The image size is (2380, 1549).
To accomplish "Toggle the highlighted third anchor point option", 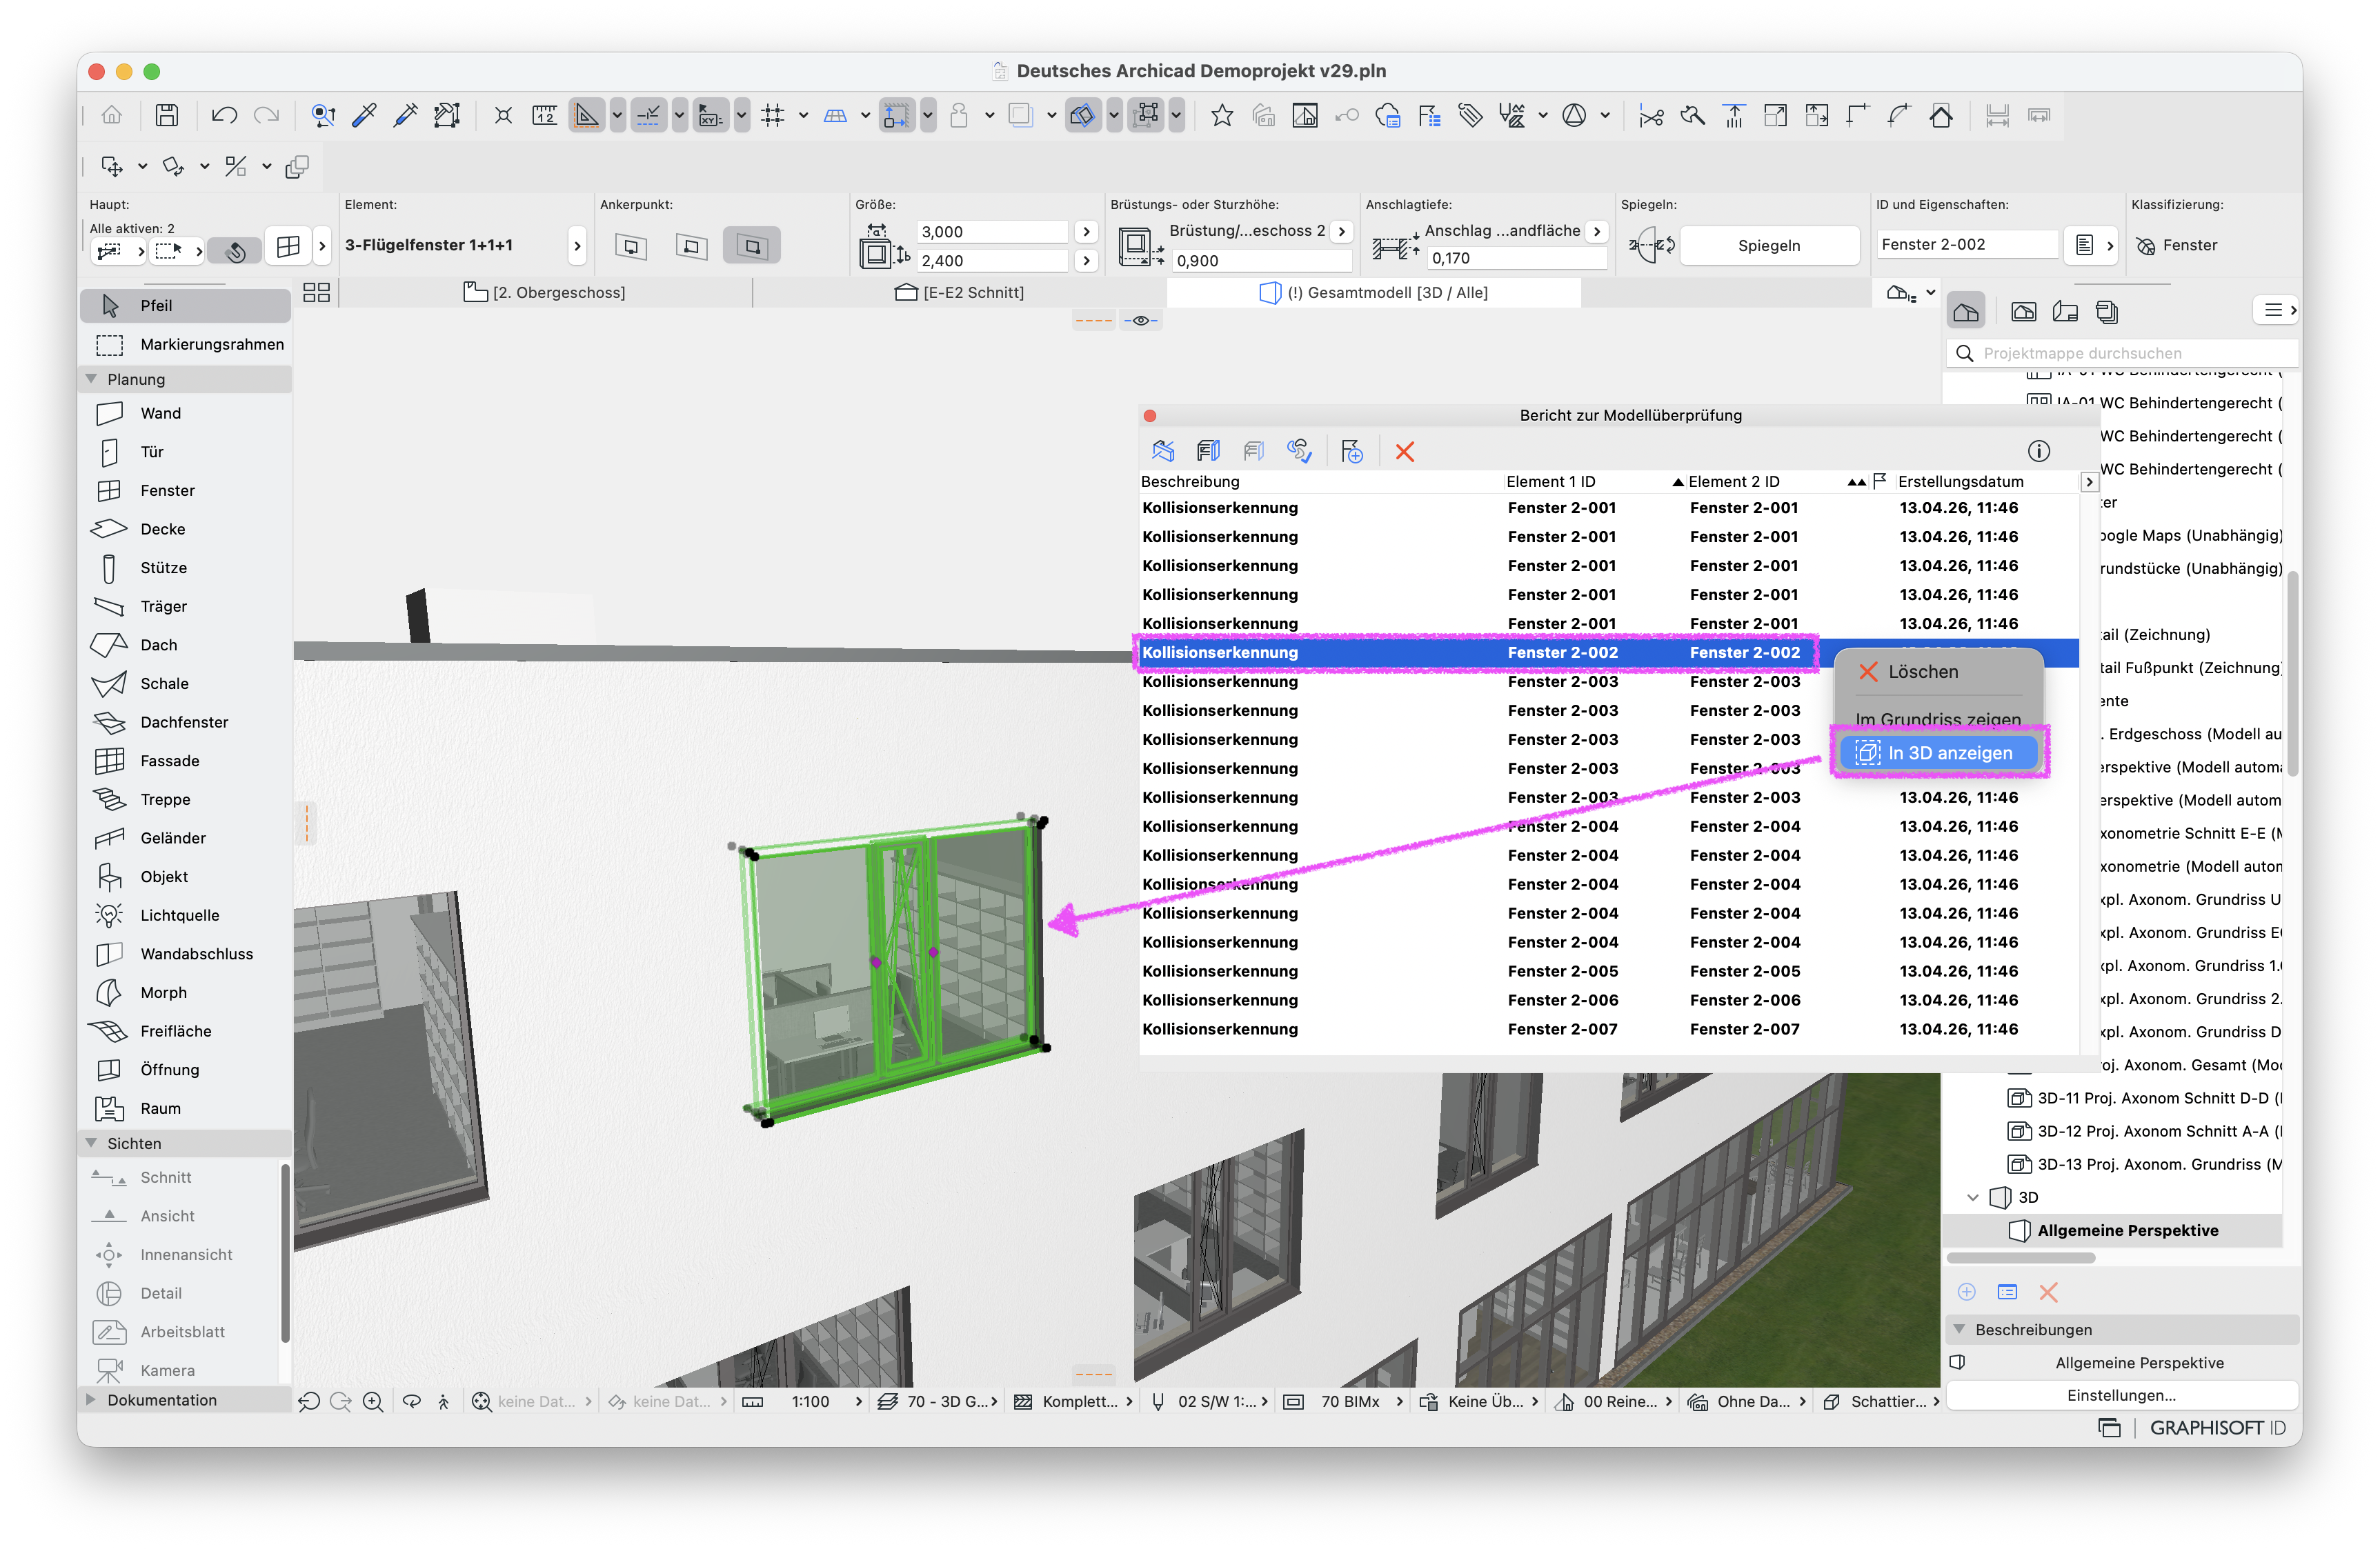I will coord(751,245).
